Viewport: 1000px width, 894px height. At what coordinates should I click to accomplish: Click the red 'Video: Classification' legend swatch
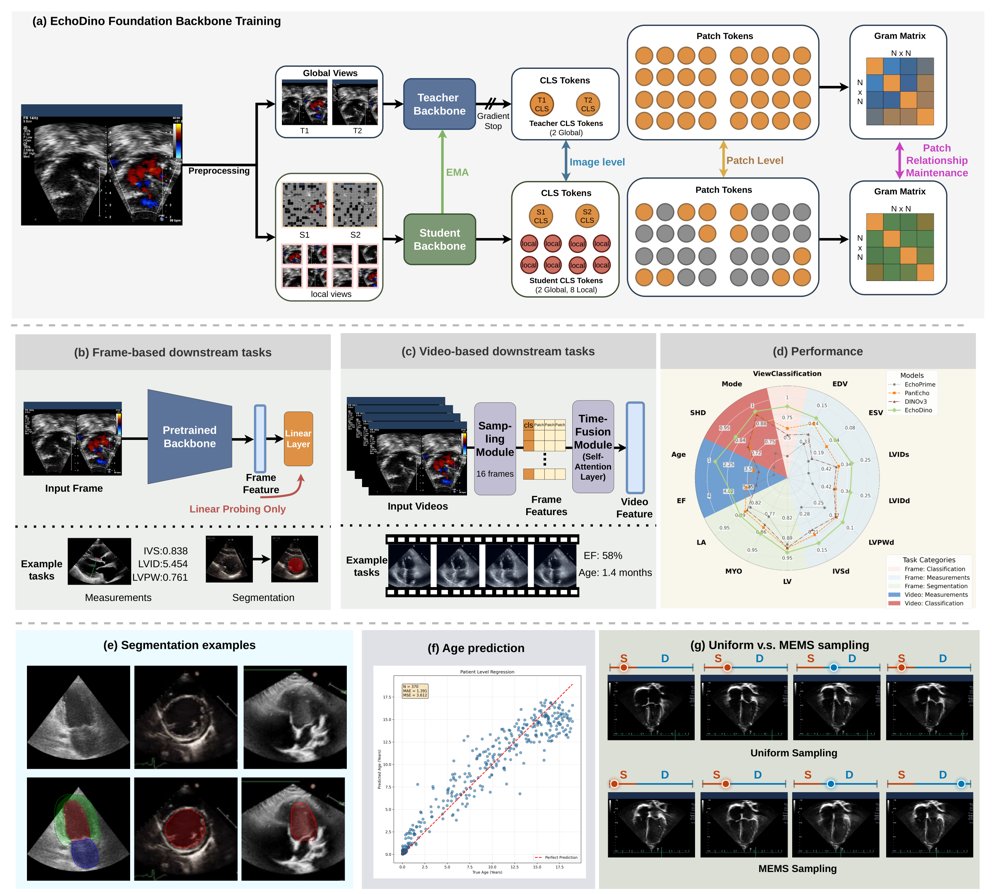coord(894,603)
